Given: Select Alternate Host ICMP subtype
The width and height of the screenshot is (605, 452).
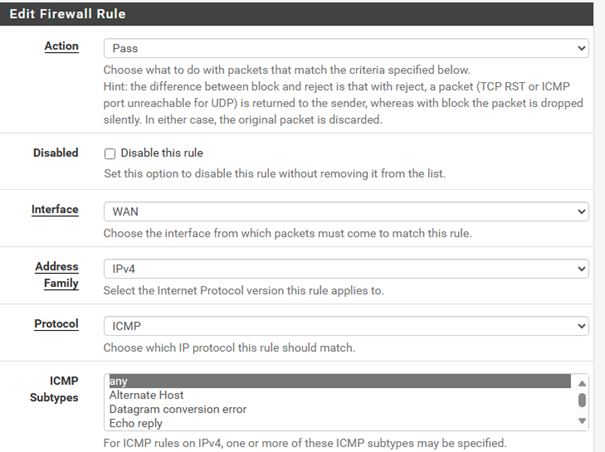Looking at the screenshot, I should coord(339,395).
